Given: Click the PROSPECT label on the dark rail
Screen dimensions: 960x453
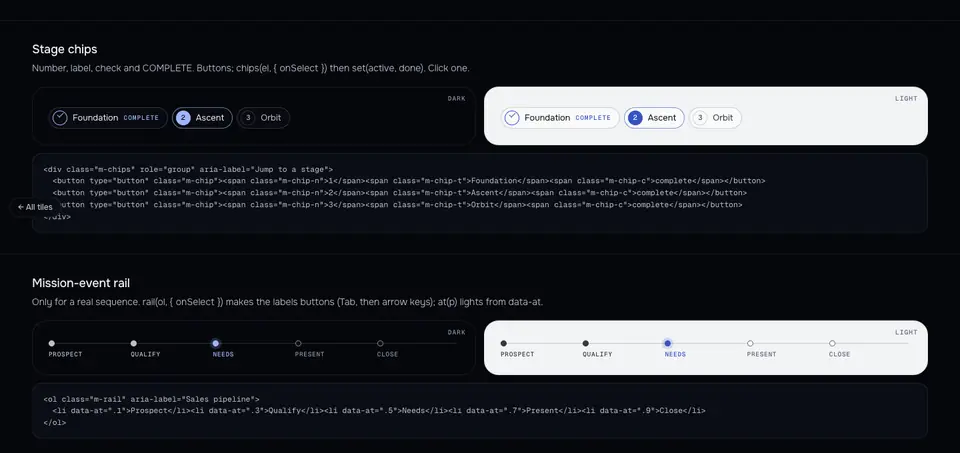Looking at the screenshot, I should point(66,354).
